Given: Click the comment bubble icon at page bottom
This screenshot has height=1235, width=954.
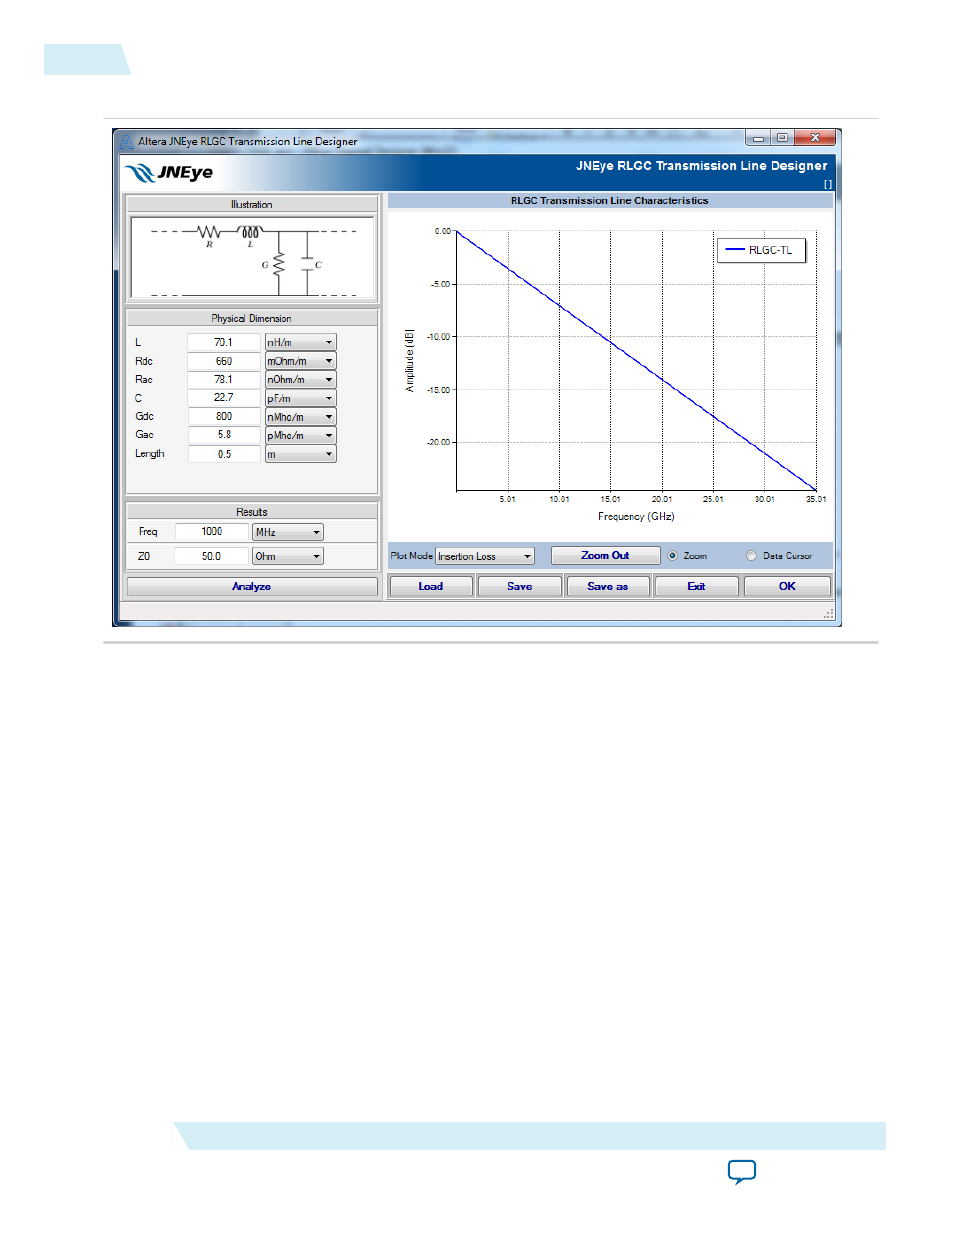Looking at the screenshot, I should pos(741,1172).
